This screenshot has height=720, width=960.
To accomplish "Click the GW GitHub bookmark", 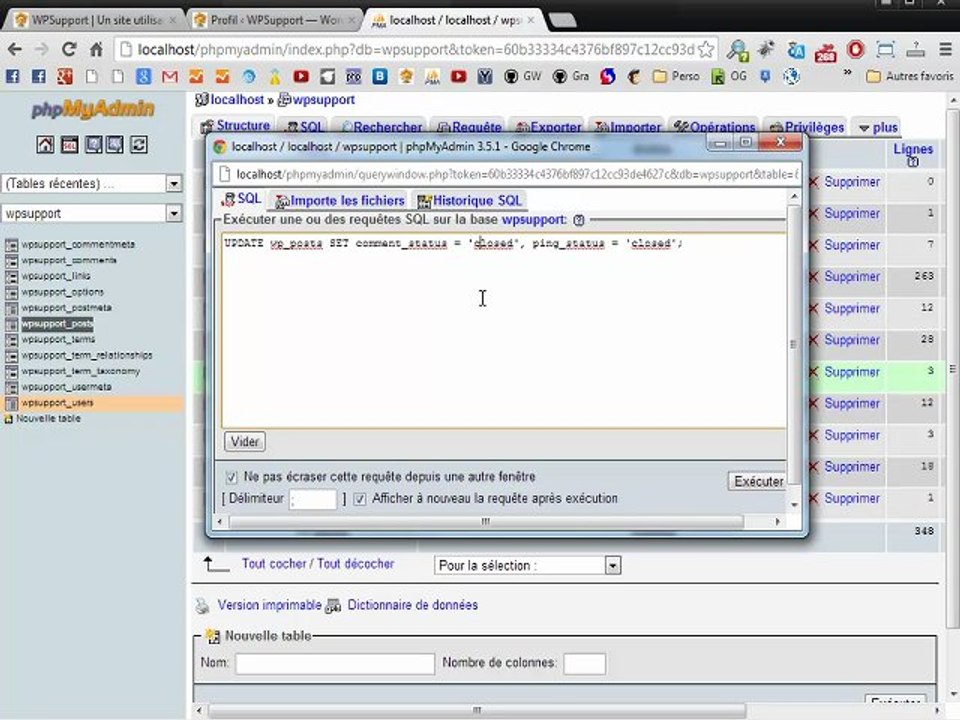I will pos(523,77).
